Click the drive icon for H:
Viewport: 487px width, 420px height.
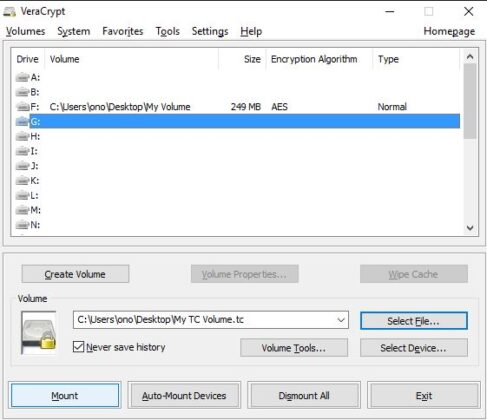(22, 136)
